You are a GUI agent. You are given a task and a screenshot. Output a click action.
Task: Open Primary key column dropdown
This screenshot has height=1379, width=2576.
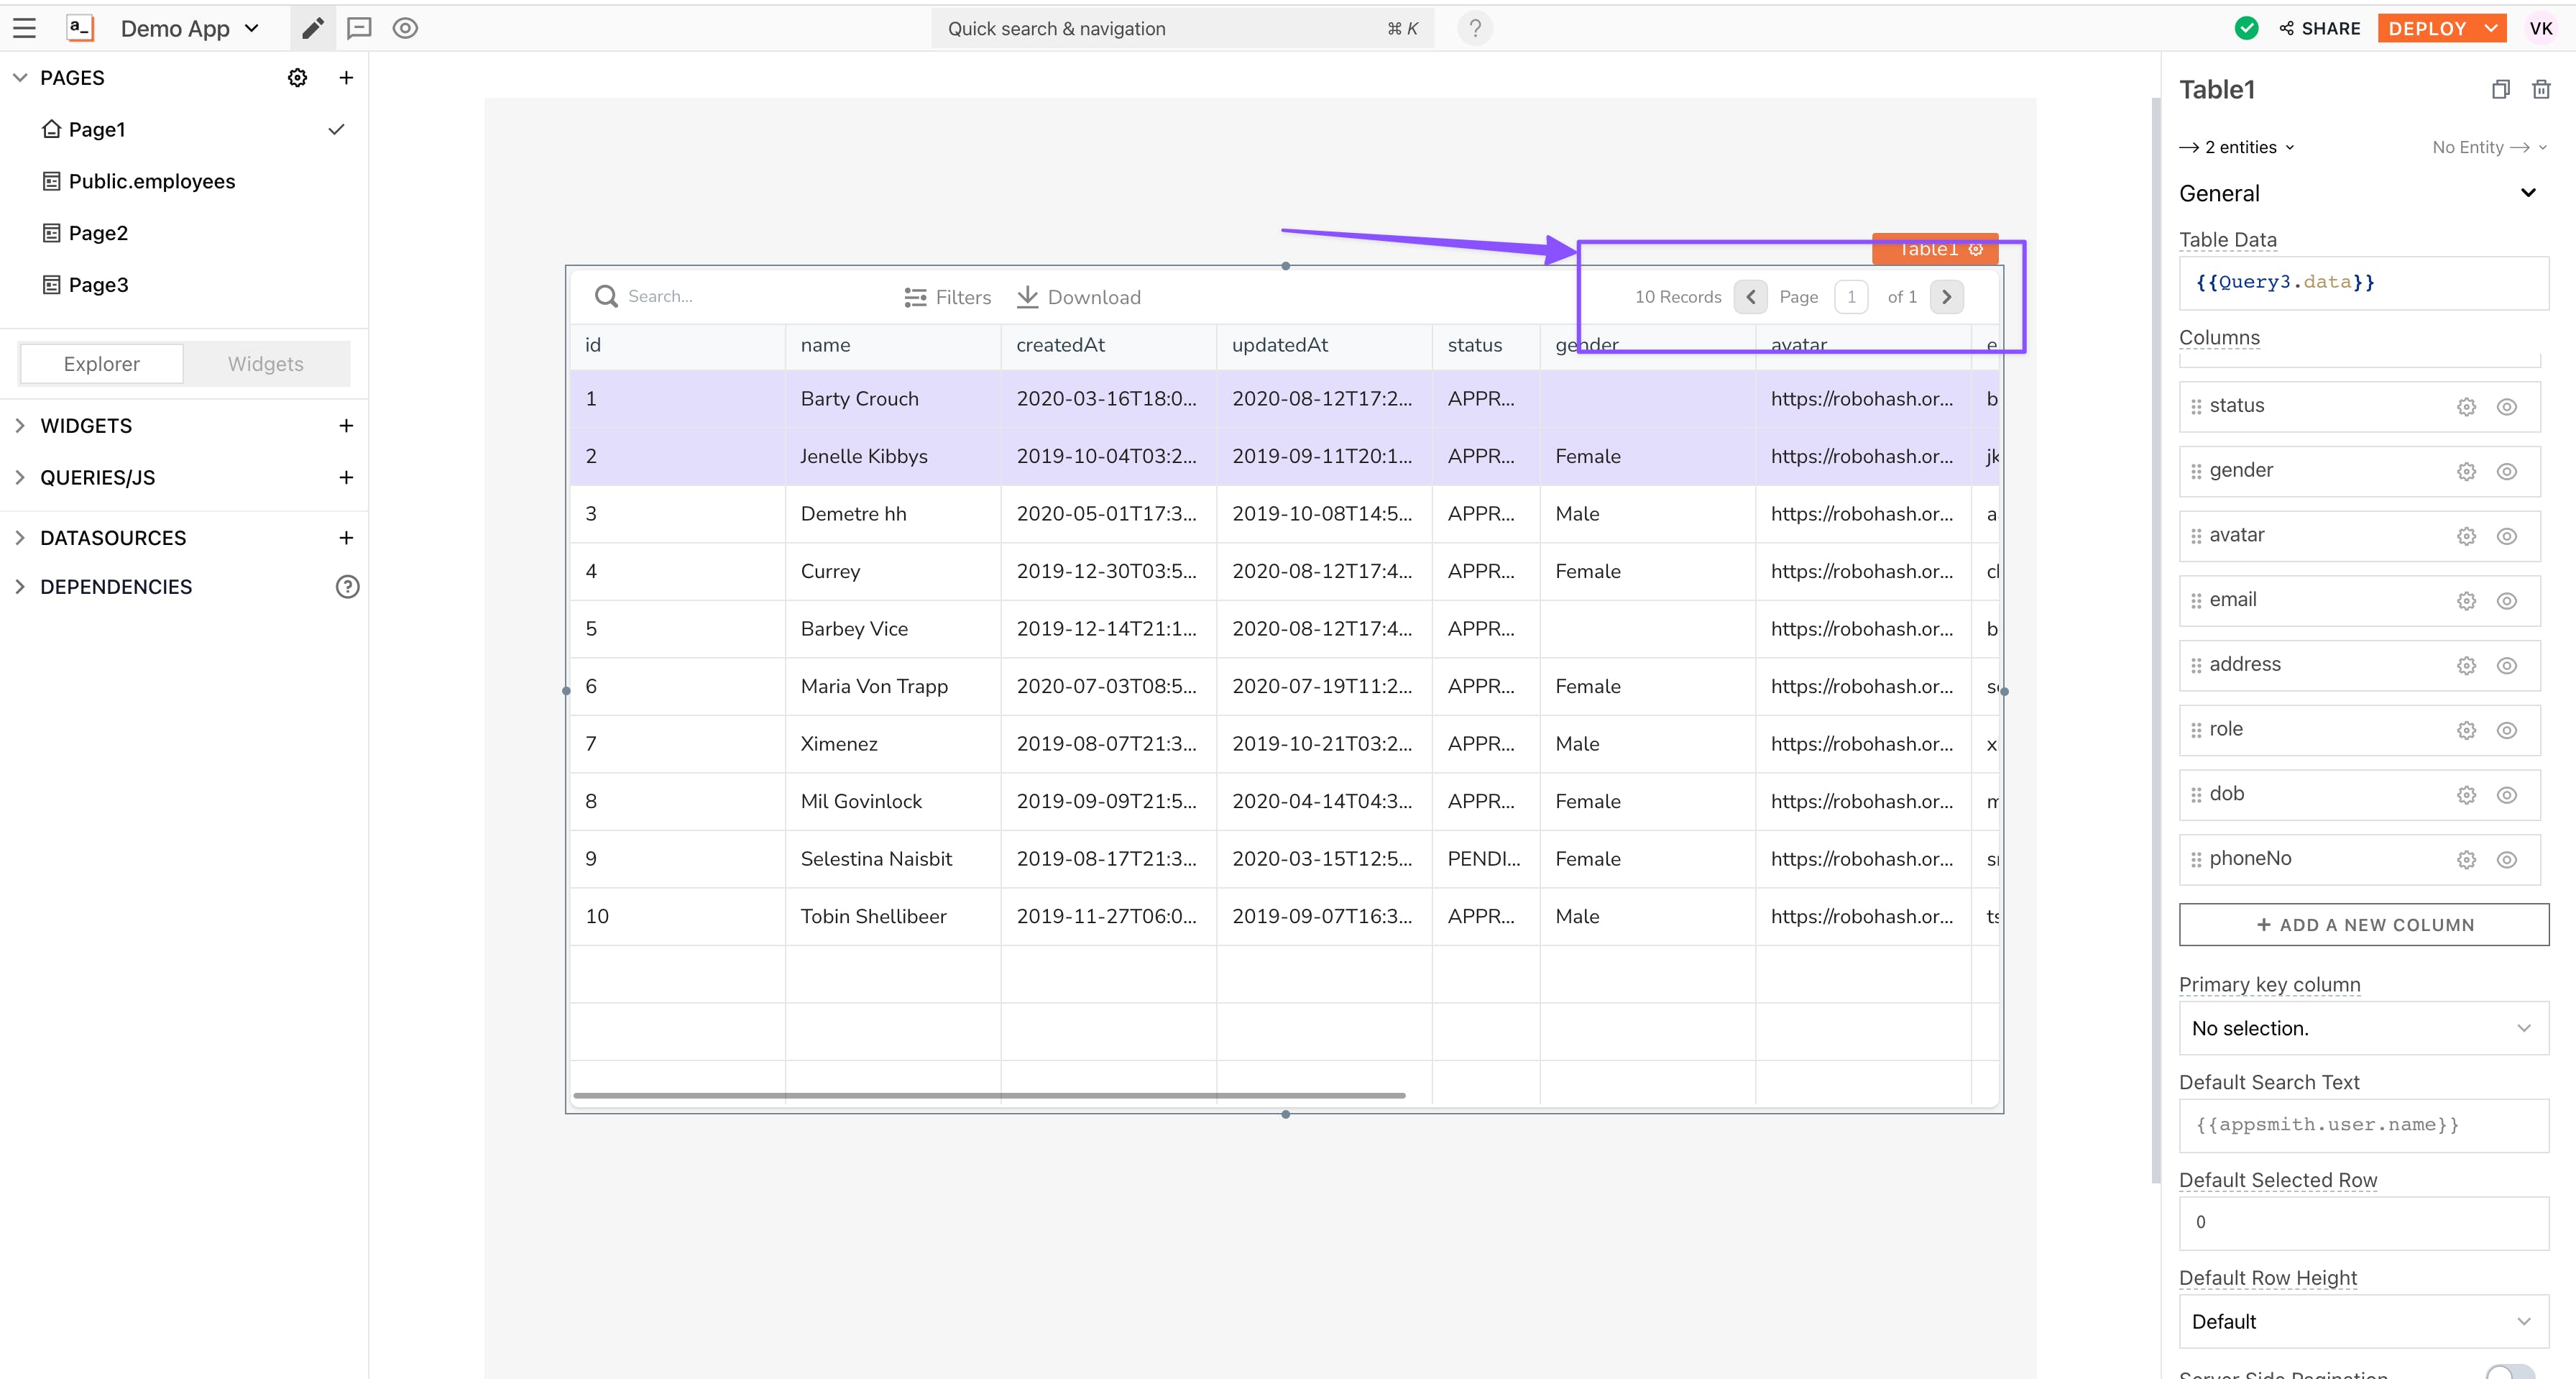pos(2363,1028)
